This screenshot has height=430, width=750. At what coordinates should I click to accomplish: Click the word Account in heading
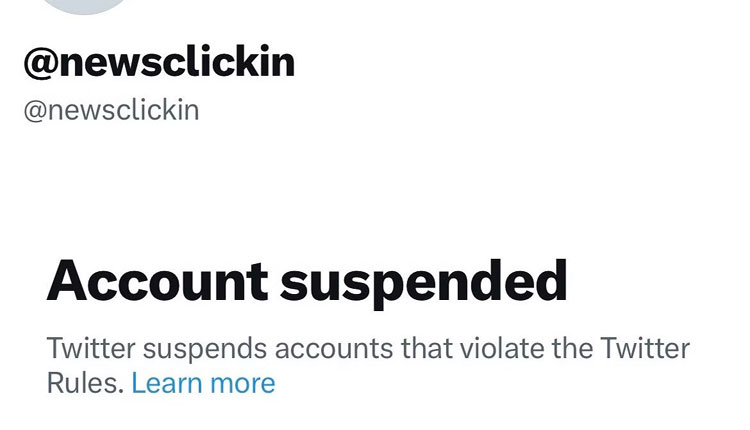(157, 281)
